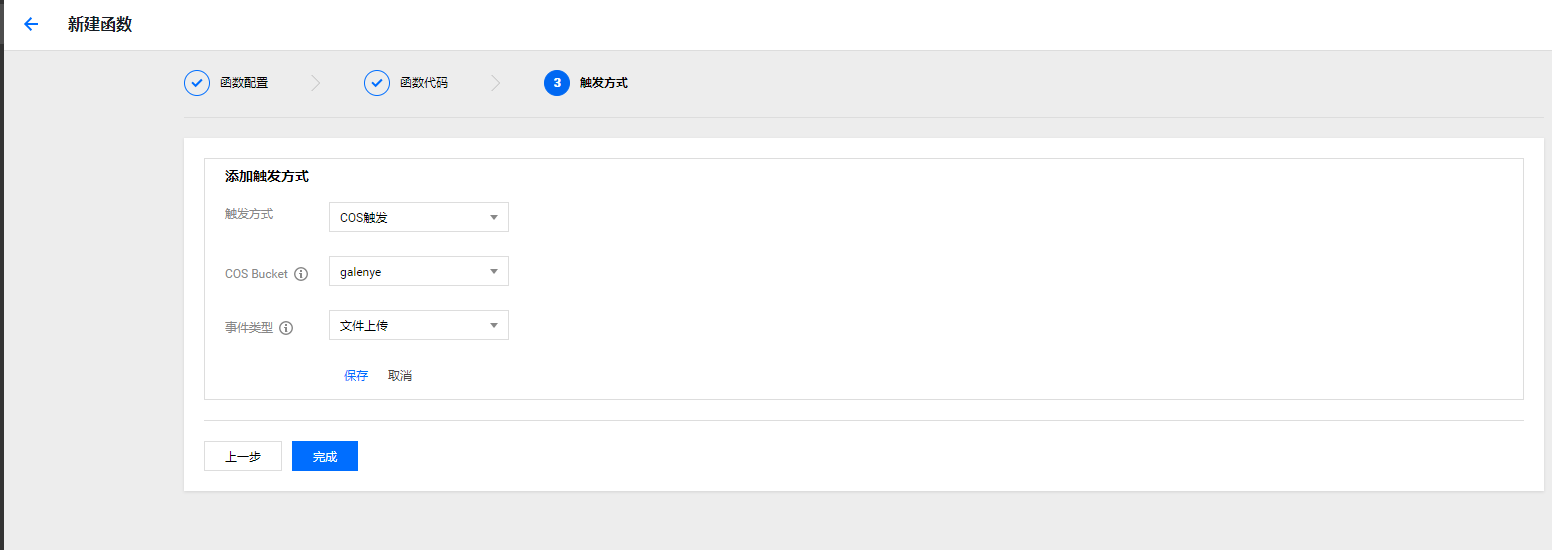Click the info icon next to 事件类型
The image size is (1552, 550).
(x=286, y=328)
